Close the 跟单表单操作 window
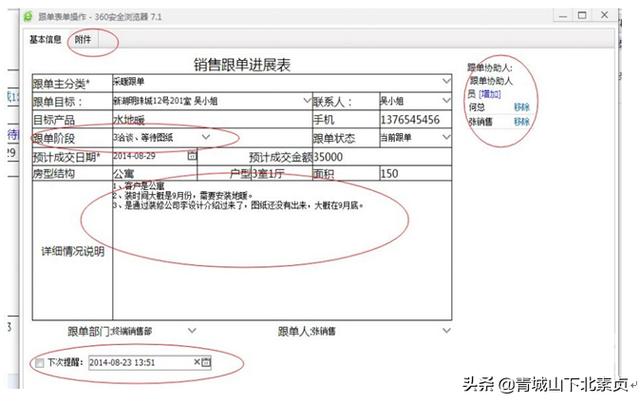The image size is (640, 404). click(604, 15)
